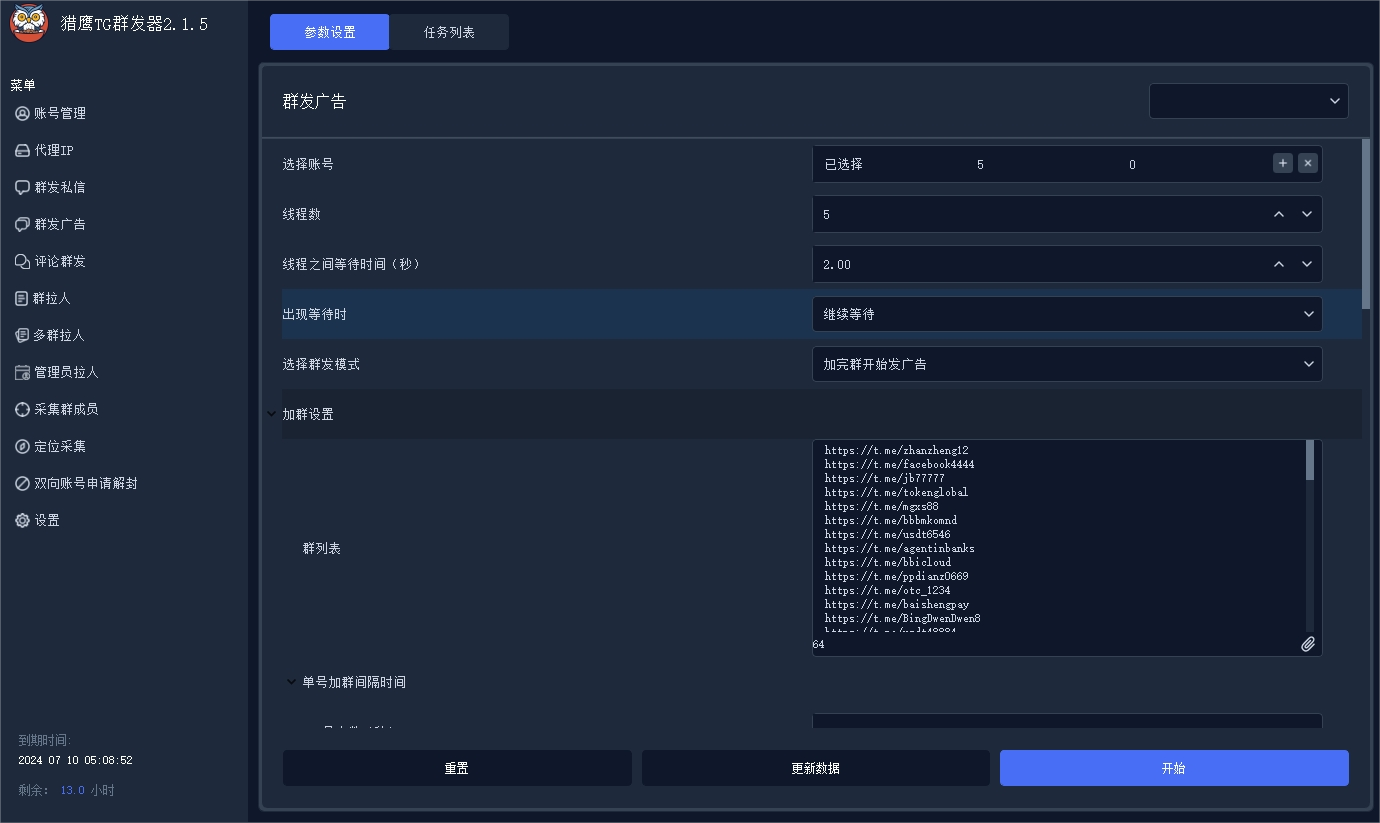Click the 群列表 textarea scrollbar
The width and height of the screenshot is (1380, 823).
1310,460
